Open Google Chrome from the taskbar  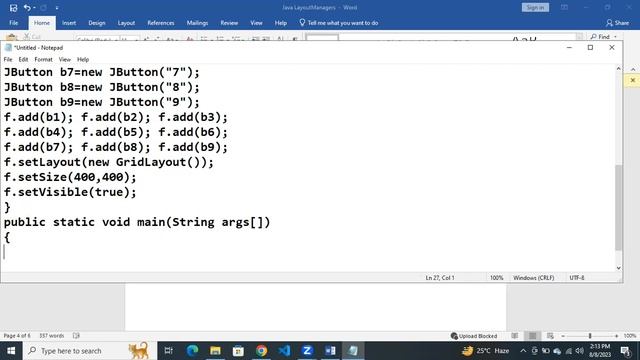(261, 351)
